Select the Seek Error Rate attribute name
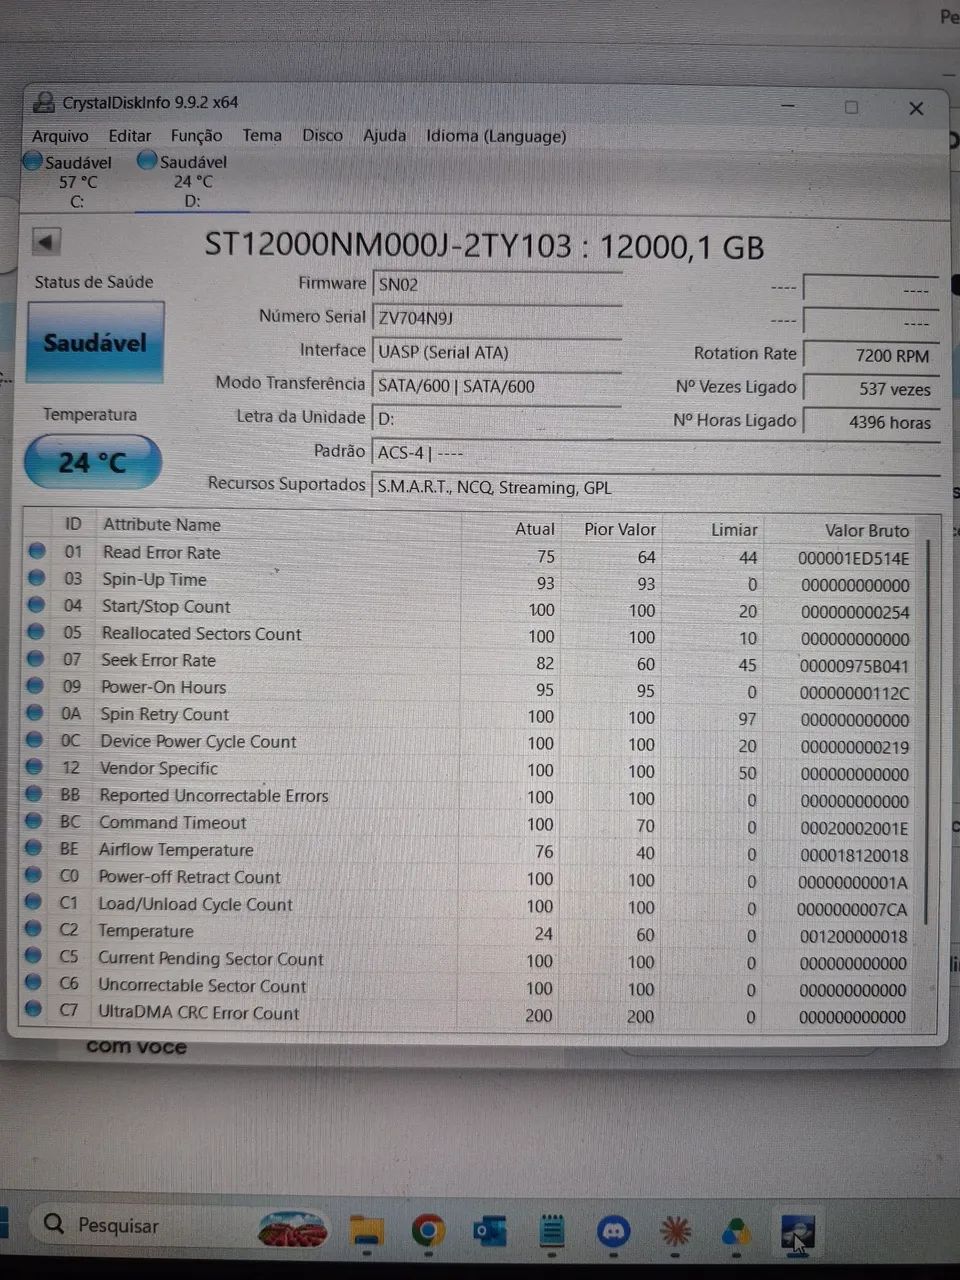The width and height of the screenshot is (960, 1280). (158, 660)
